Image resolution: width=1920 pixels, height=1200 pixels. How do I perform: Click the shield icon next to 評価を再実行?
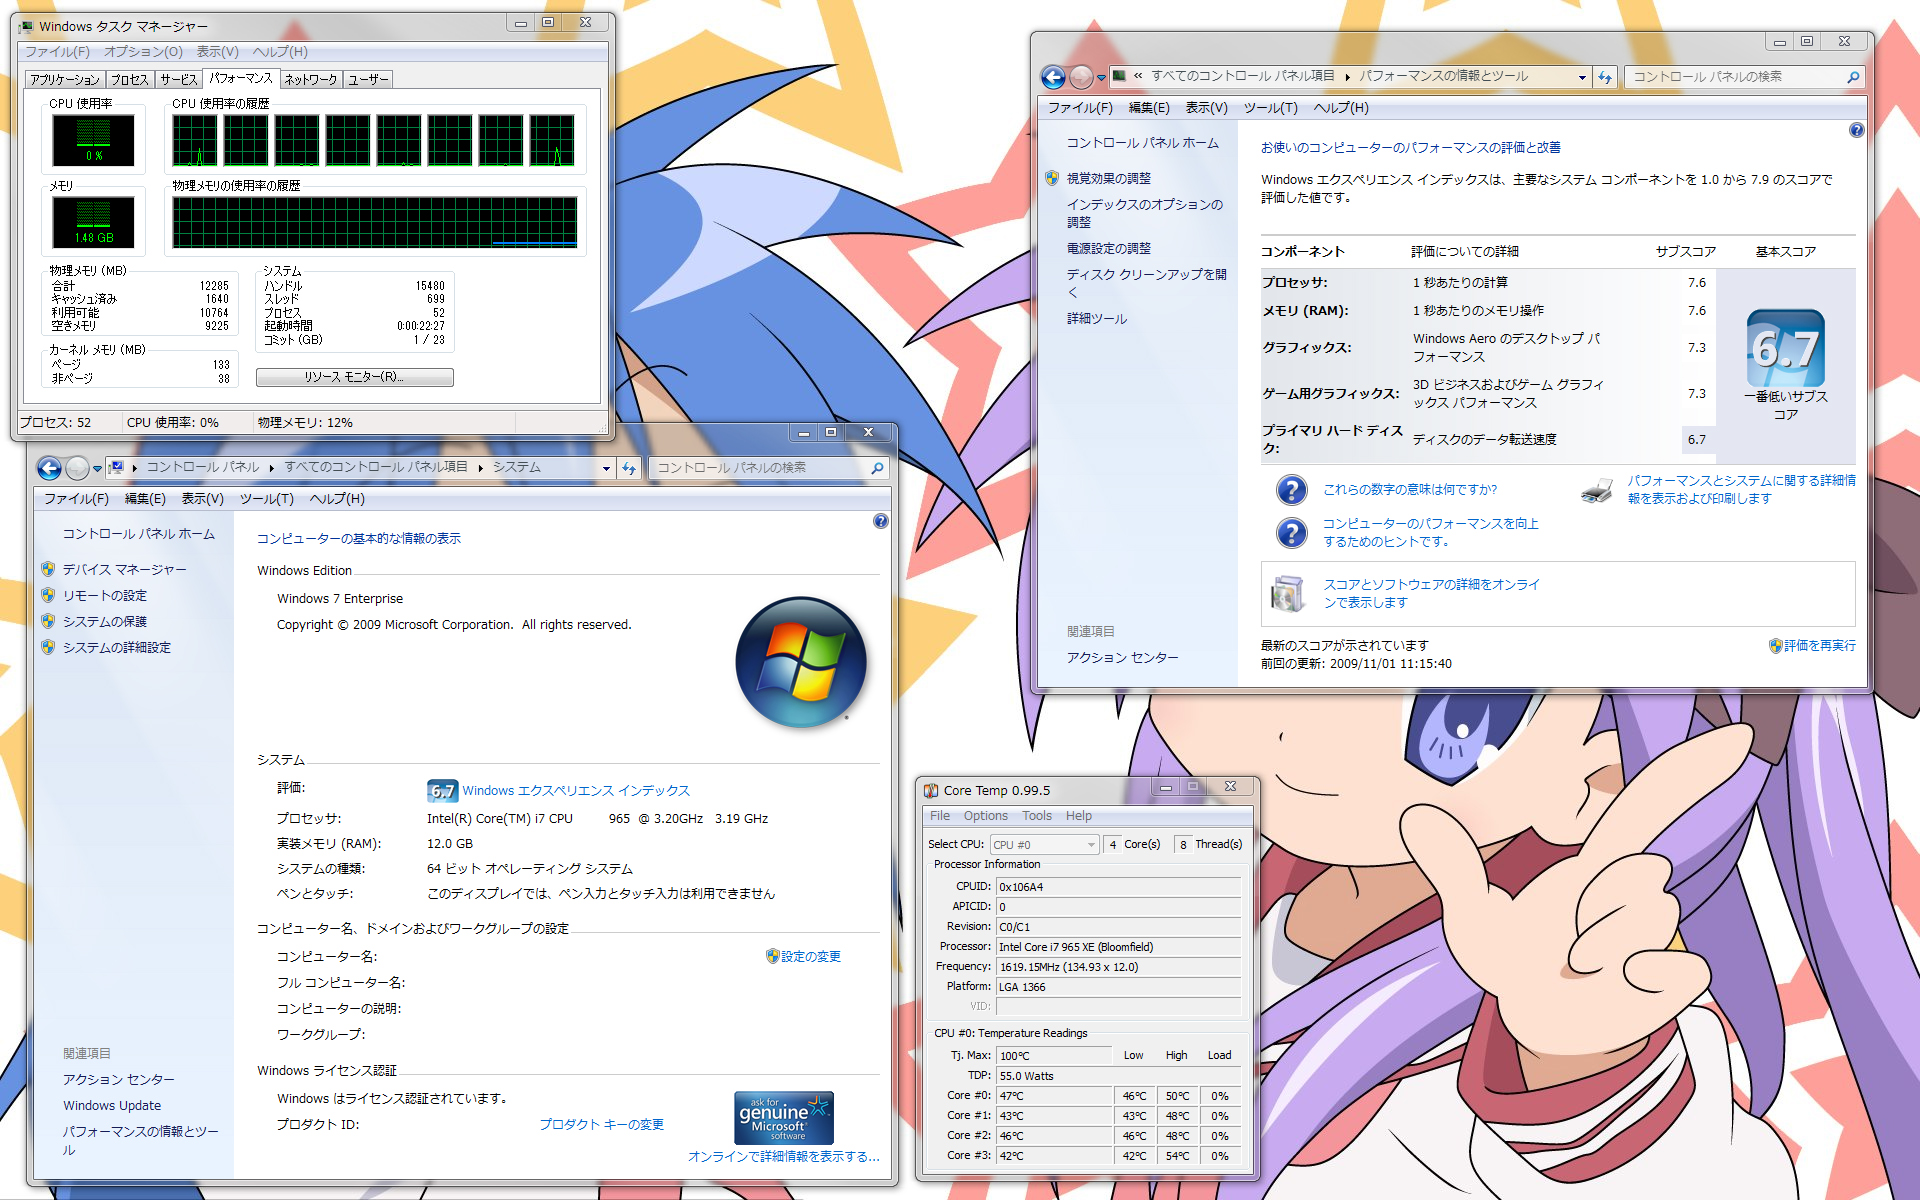pyautogui.click(x=1775, y=646)
